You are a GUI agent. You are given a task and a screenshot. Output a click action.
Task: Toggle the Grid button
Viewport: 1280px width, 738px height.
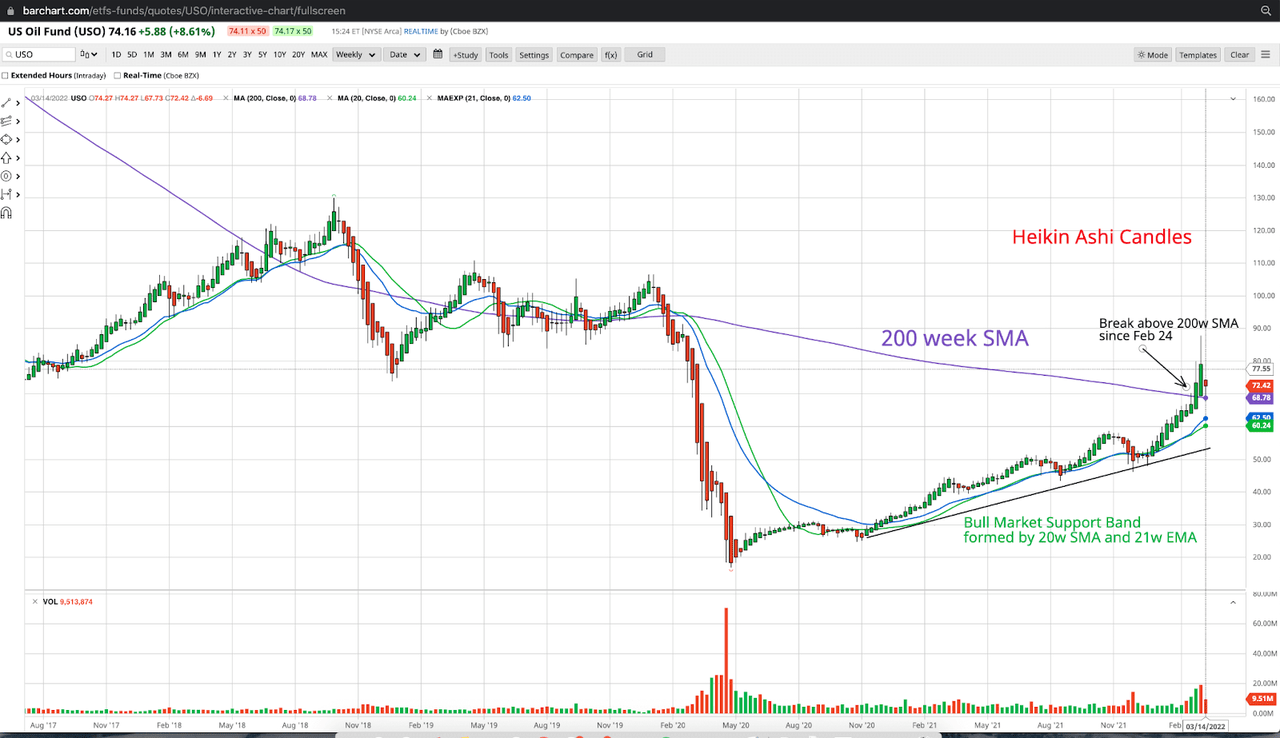(645, 55)
